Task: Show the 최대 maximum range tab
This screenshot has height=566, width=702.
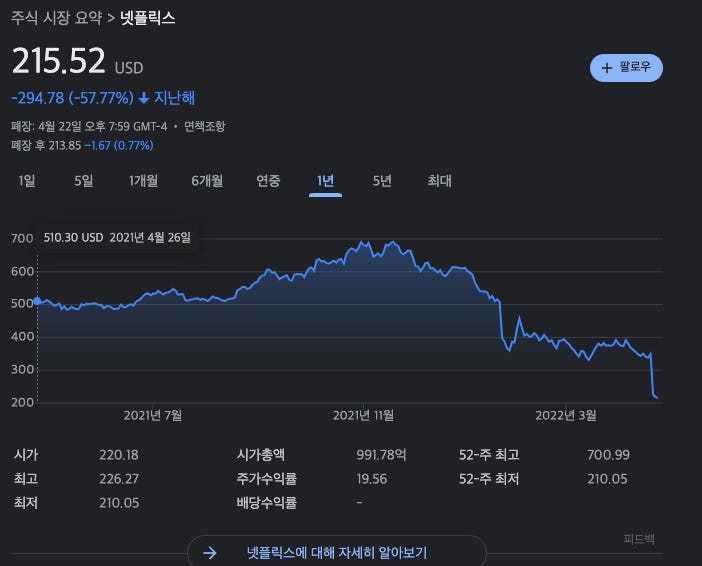Action: 439,181
